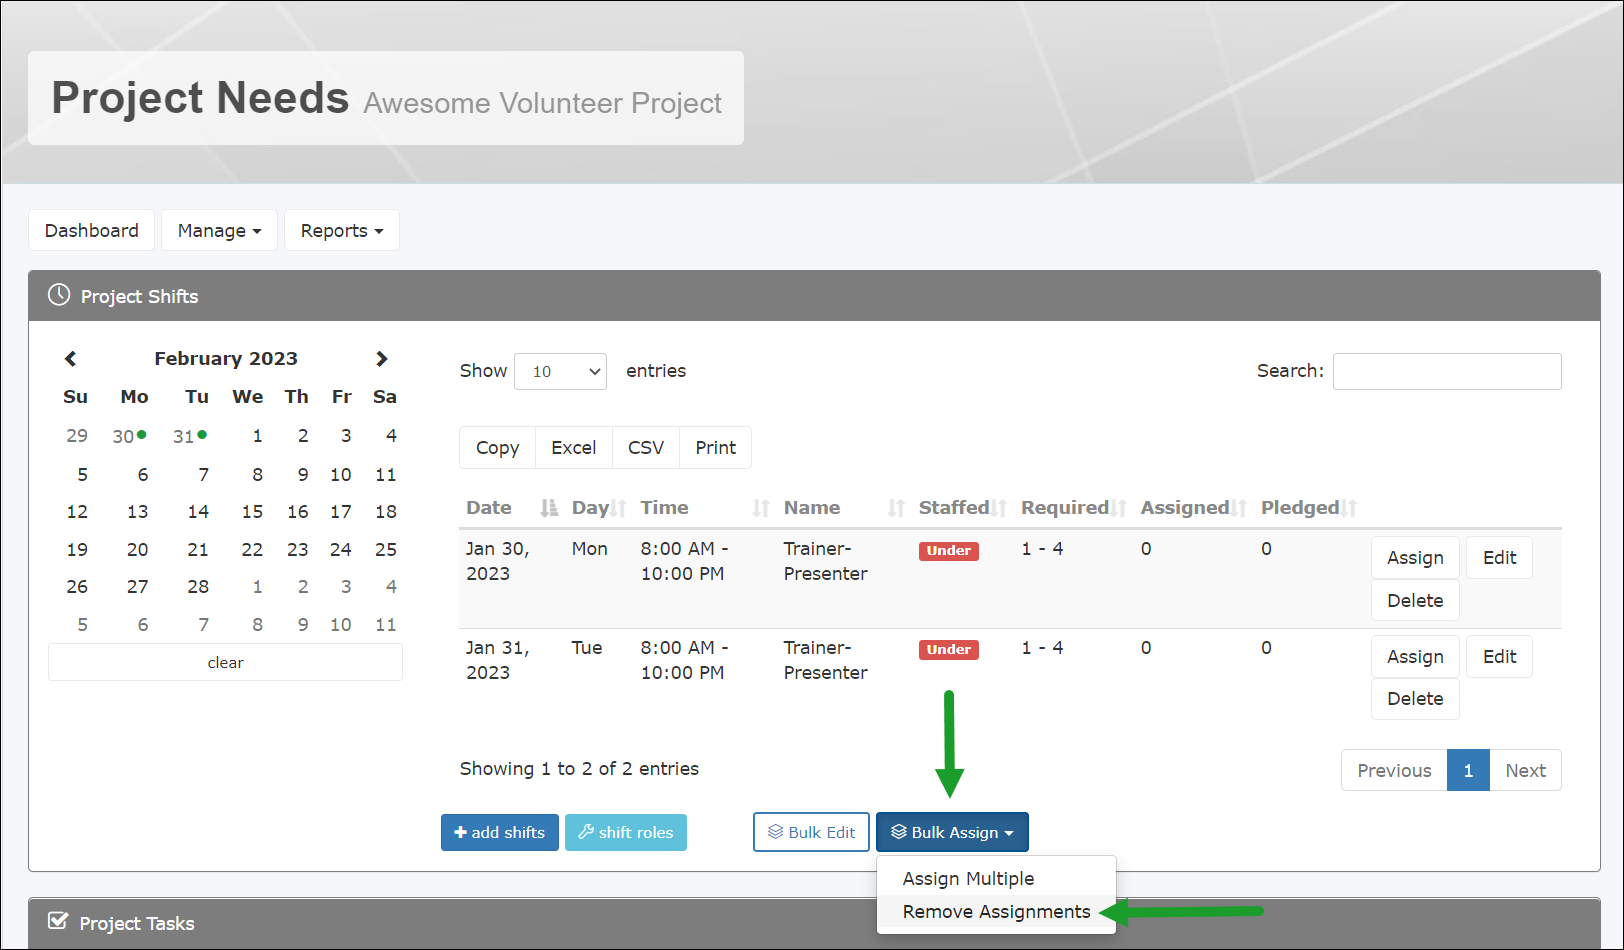
Task: Click Trainer-Presenter name in Tue row
Action: [x=825, y=660]
